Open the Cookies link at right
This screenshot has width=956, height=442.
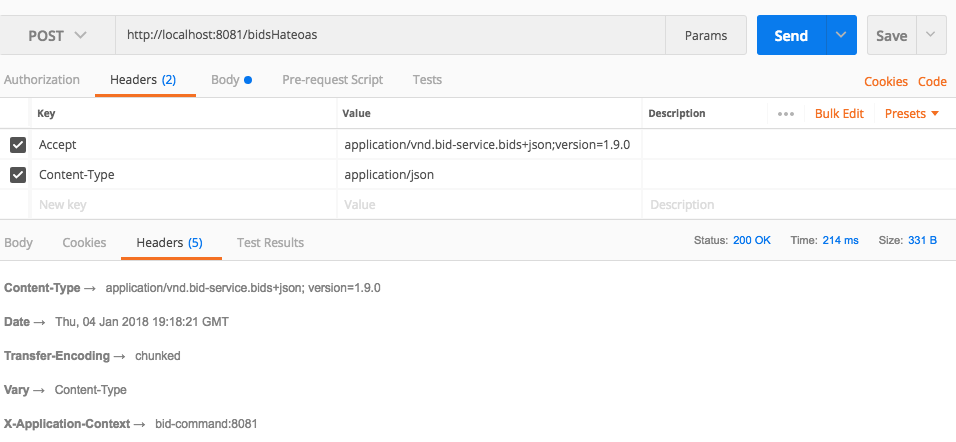(885, 82)
